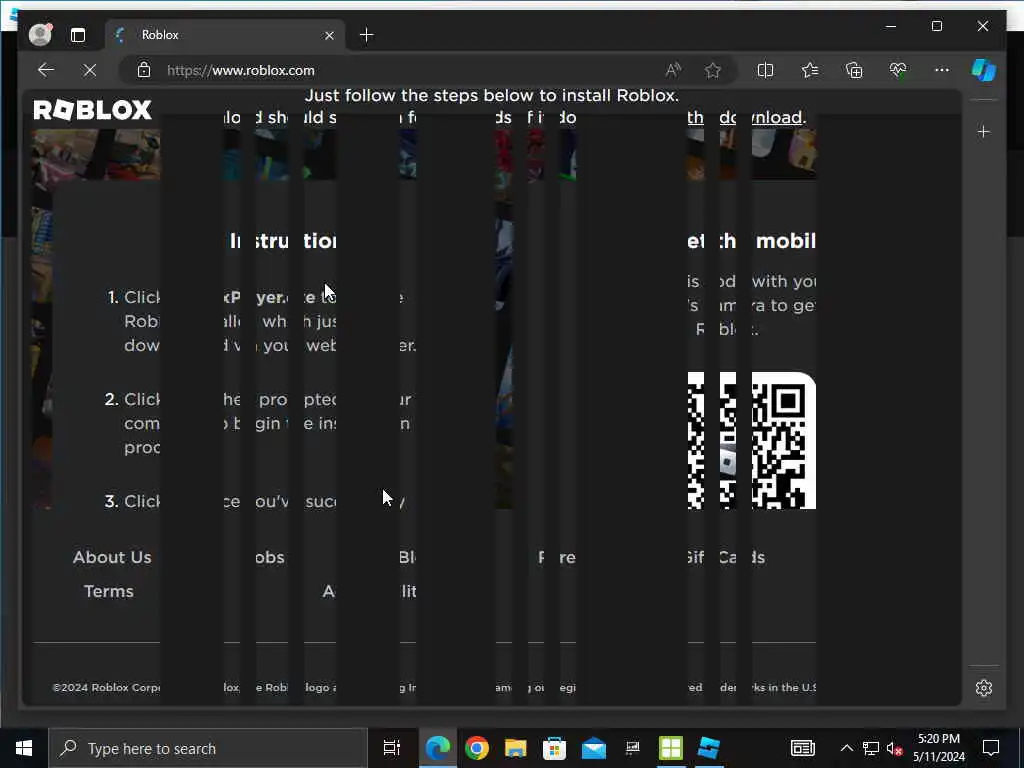
Task: Open File Explorer from the taskbar
Action: 515,748
